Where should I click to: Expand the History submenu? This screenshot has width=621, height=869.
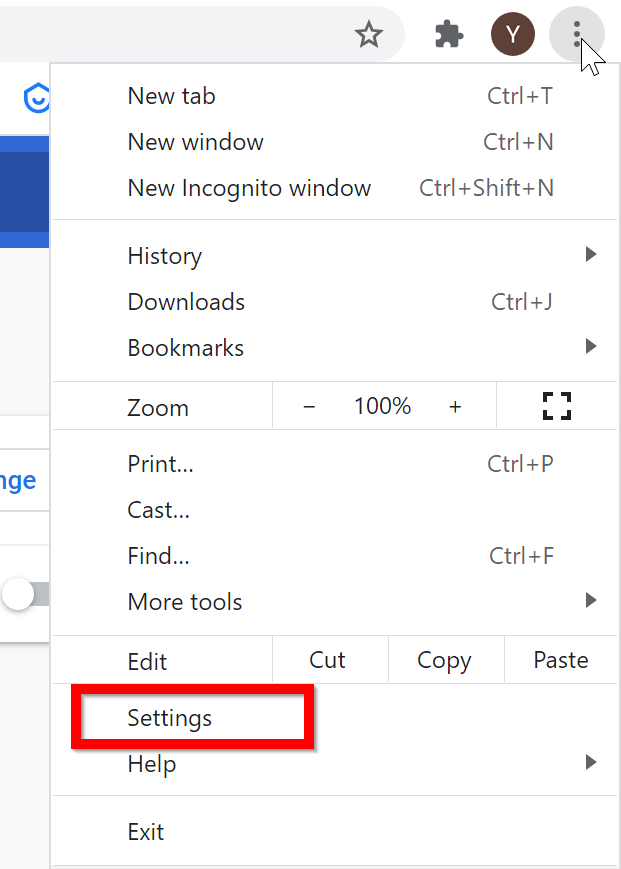pyautogui.click(x=590, y=256)
